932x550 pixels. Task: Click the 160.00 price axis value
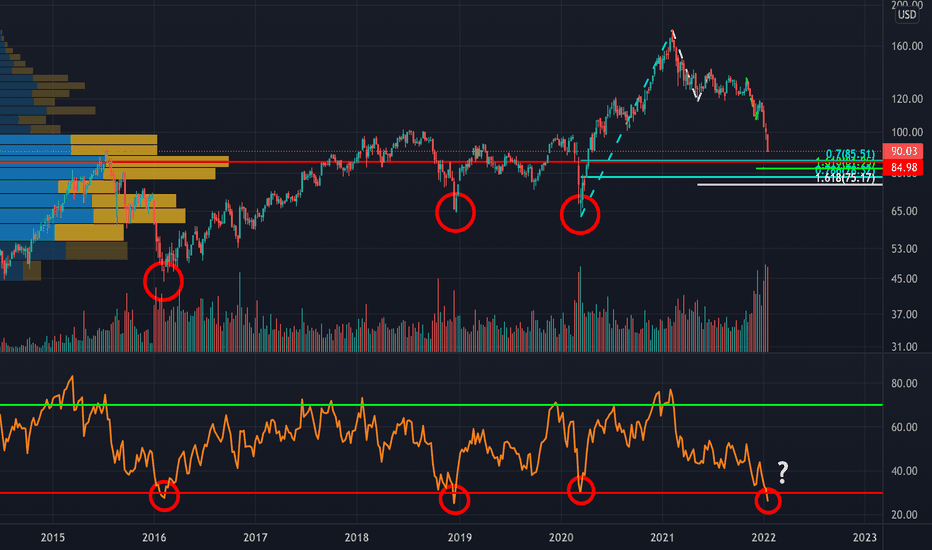[907, 46]
